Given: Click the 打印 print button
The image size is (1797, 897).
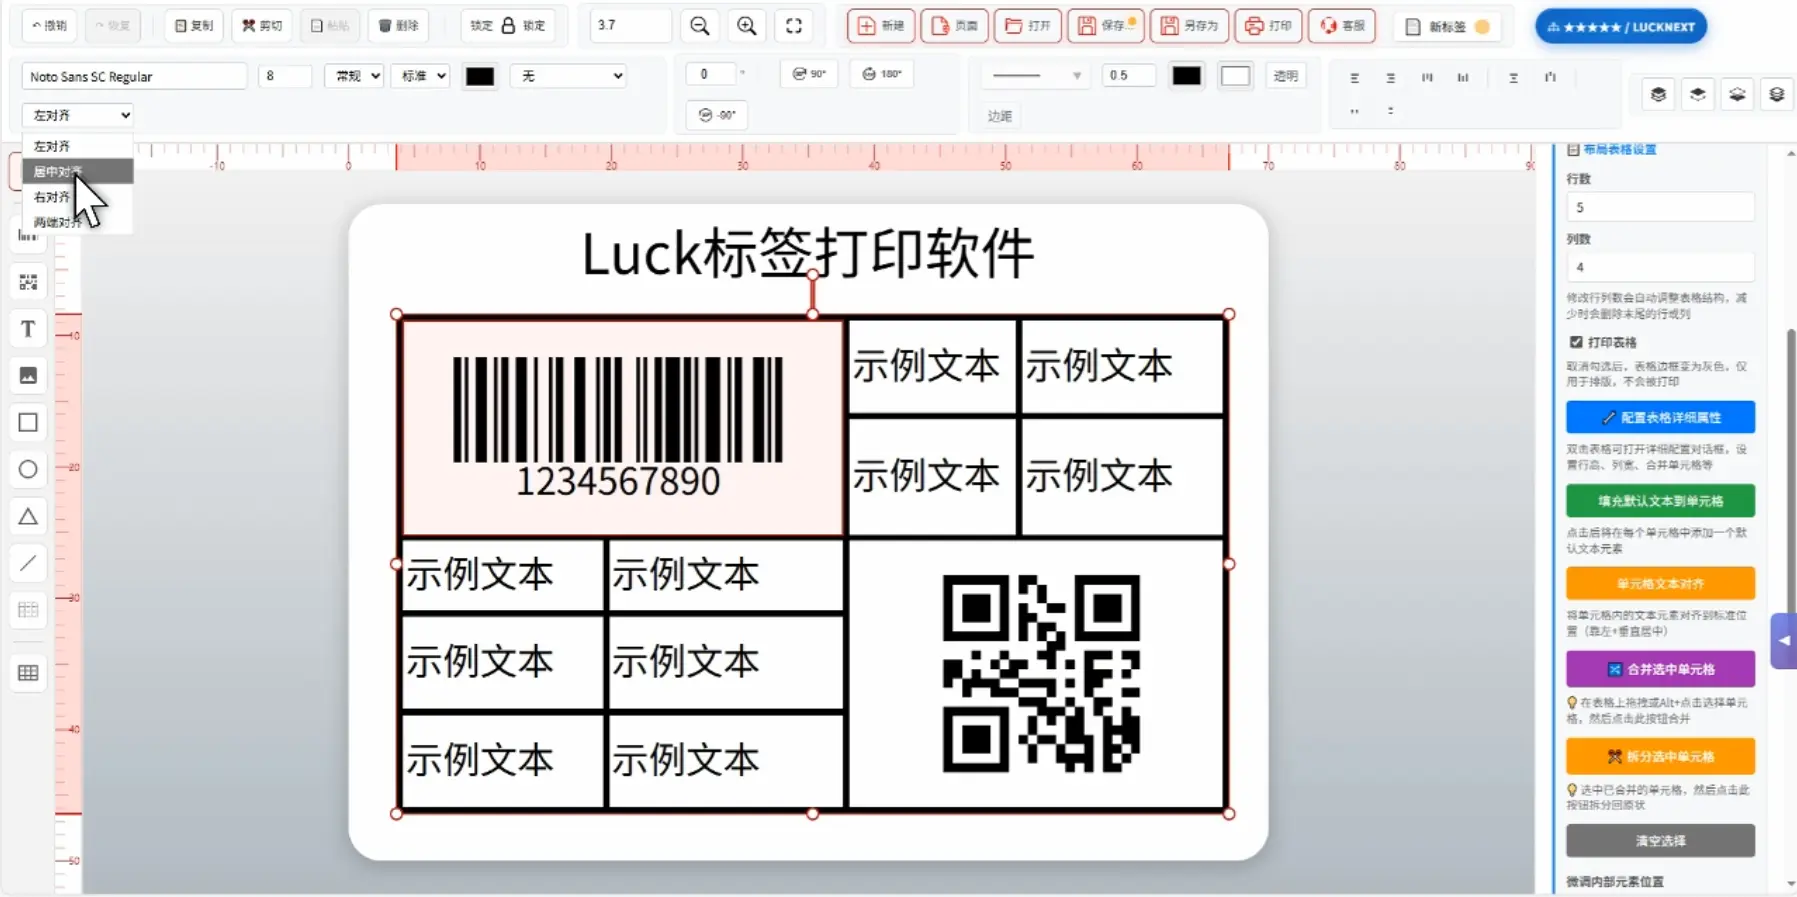Looking at the screenshot, I should 1269,26.
